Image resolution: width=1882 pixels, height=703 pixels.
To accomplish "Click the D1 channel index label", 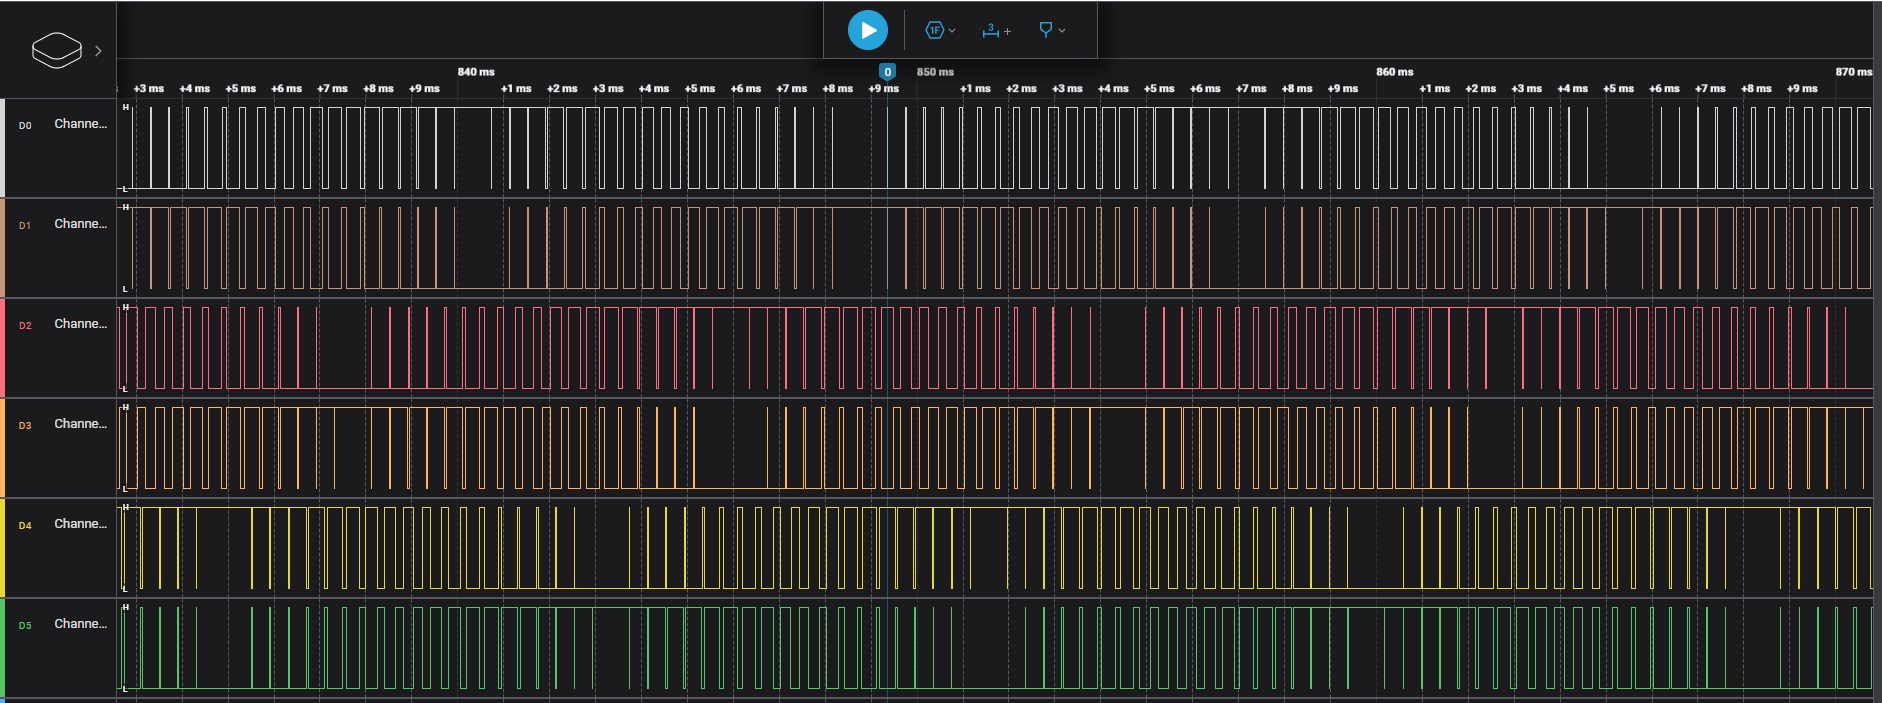I will click(x=25, y=226).
